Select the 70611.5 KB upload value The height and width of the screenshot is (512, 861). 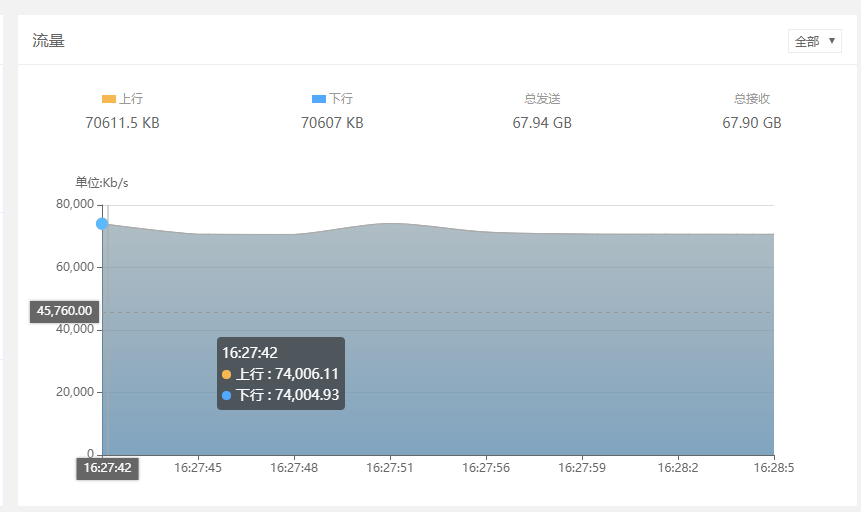point(122,123)
